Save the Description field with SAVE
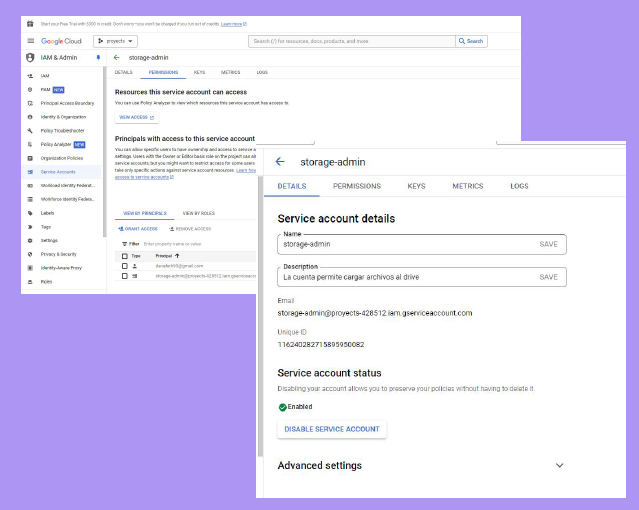This screenshot has width=639, height=510. [x=549, y=277]
